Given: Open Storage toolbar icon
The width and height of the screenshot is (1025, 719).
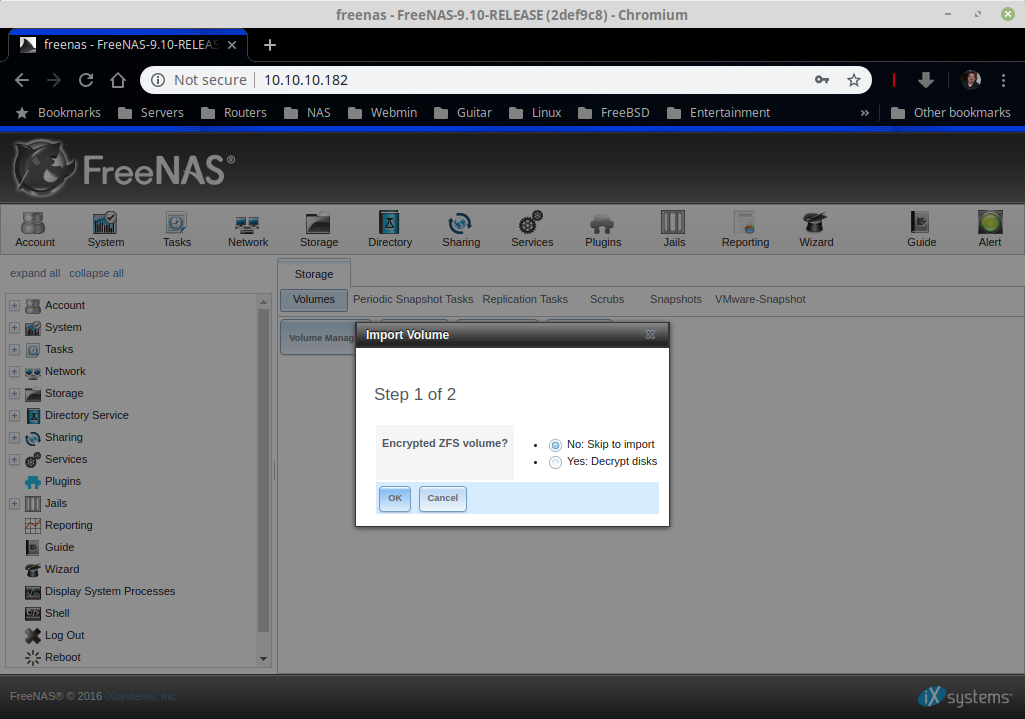Looking at the screenshot, I should tap(318, 229).
